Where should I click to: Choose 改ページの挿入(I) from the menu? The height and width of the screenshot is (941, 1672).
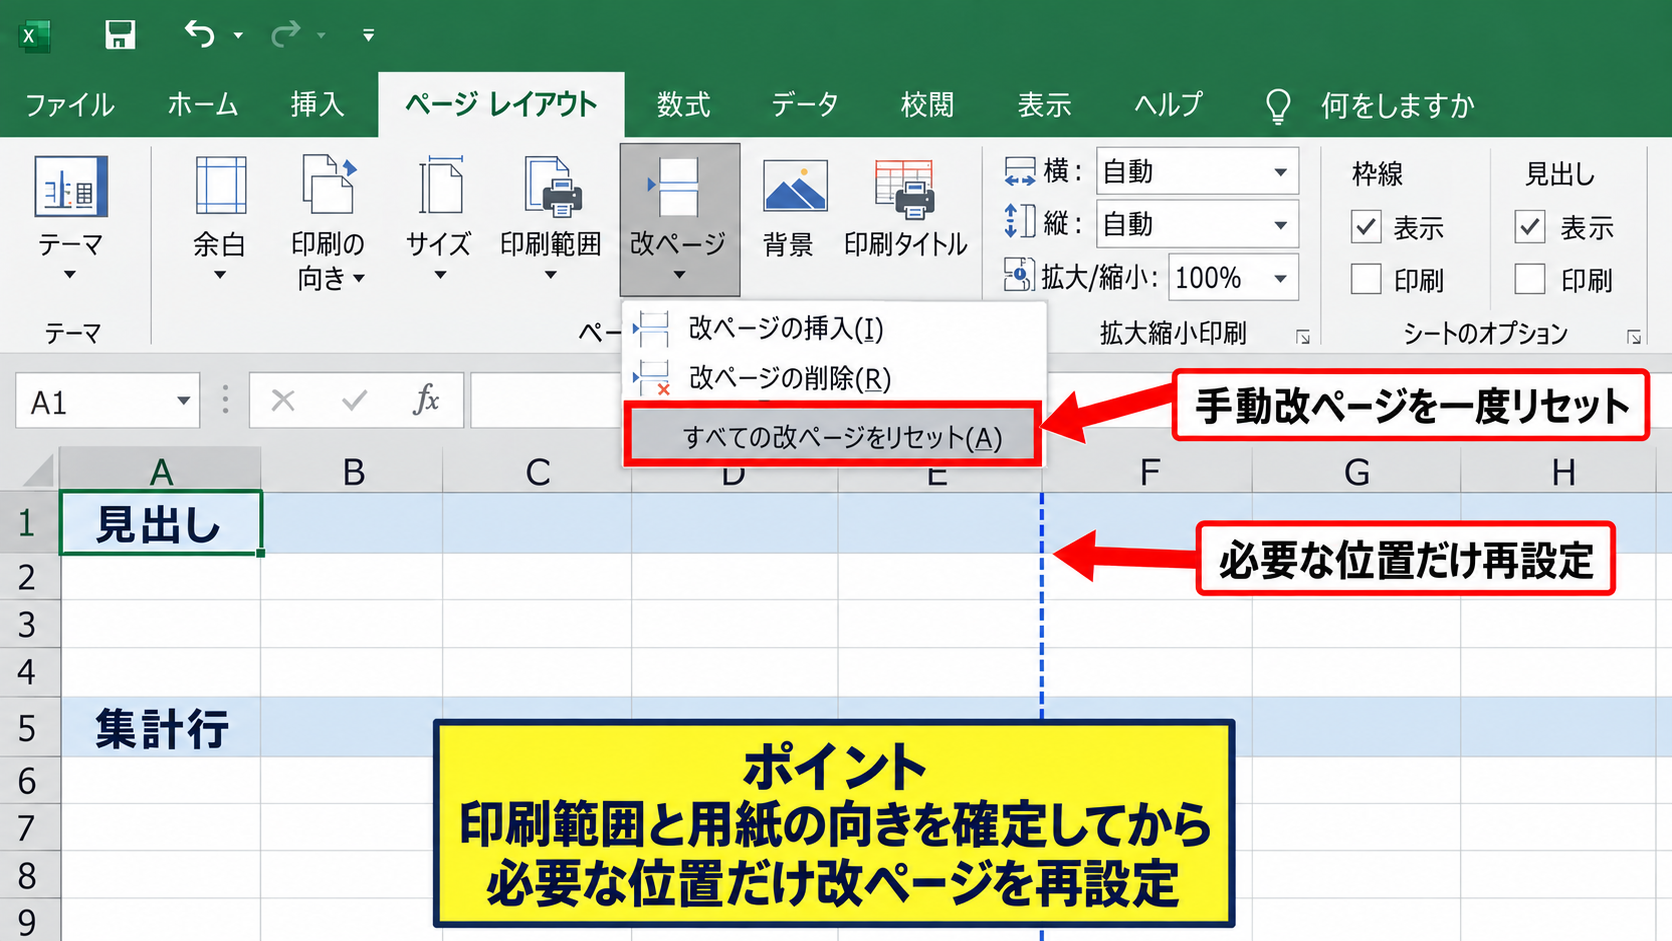pyautogui.click(x=834, y=327)
